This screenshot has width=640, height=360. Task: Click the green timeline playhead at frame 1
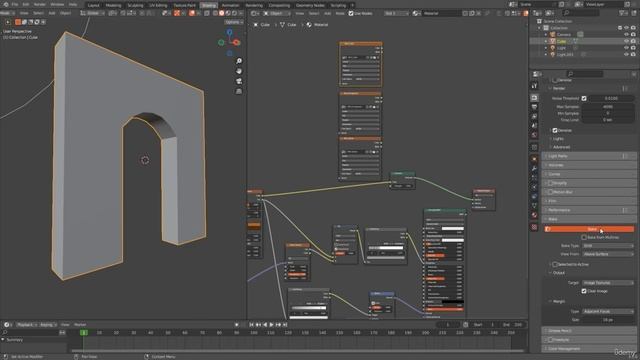84,333
